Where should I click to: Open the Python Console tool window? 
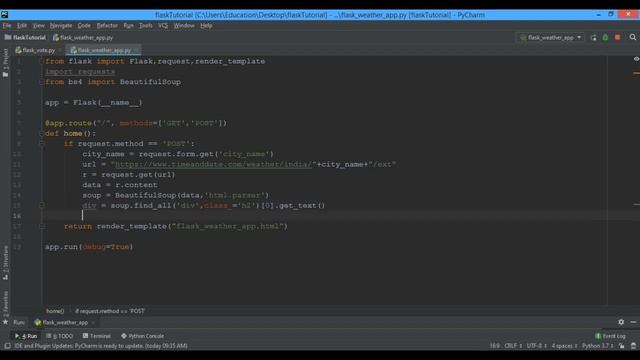click(142, 336)
